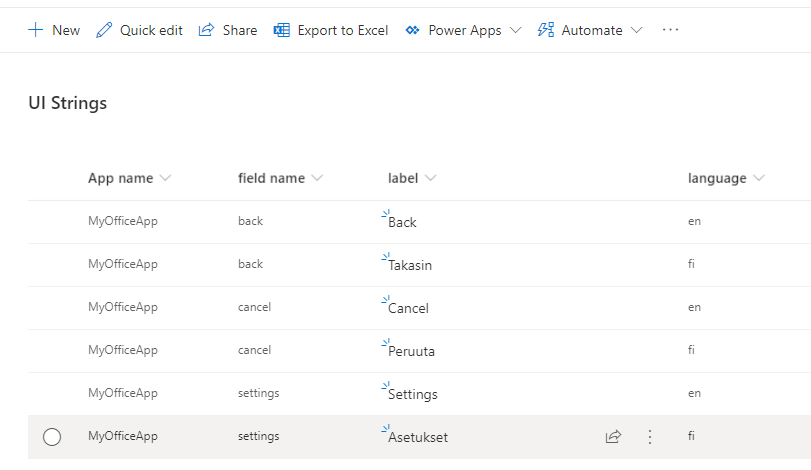Click the Share arrow icon in toolbar
811x470 pixels.
click(207, 30)
